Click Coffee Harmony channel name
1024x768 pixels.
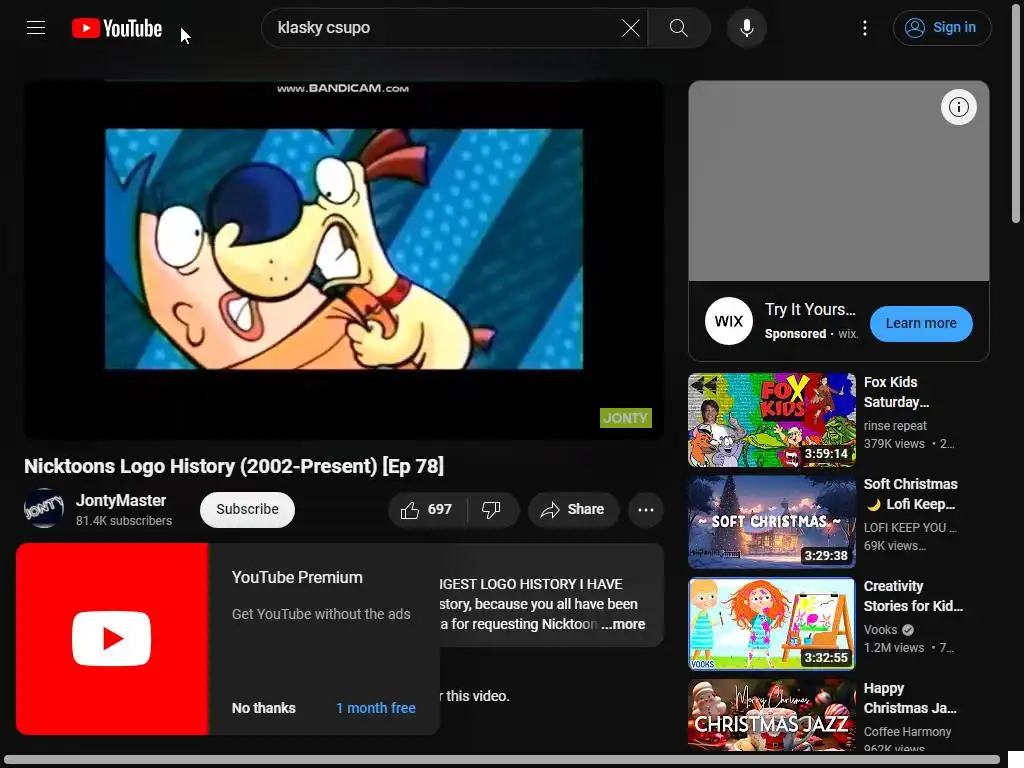tap(907, 731)
